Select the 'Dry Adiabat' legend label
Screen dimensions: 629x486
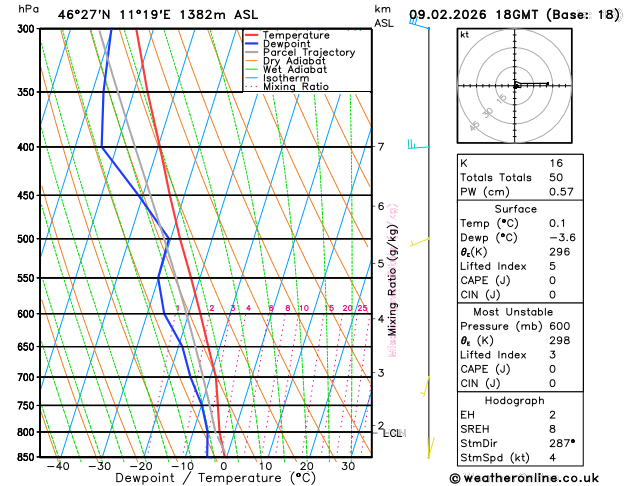tap(294, 61)
